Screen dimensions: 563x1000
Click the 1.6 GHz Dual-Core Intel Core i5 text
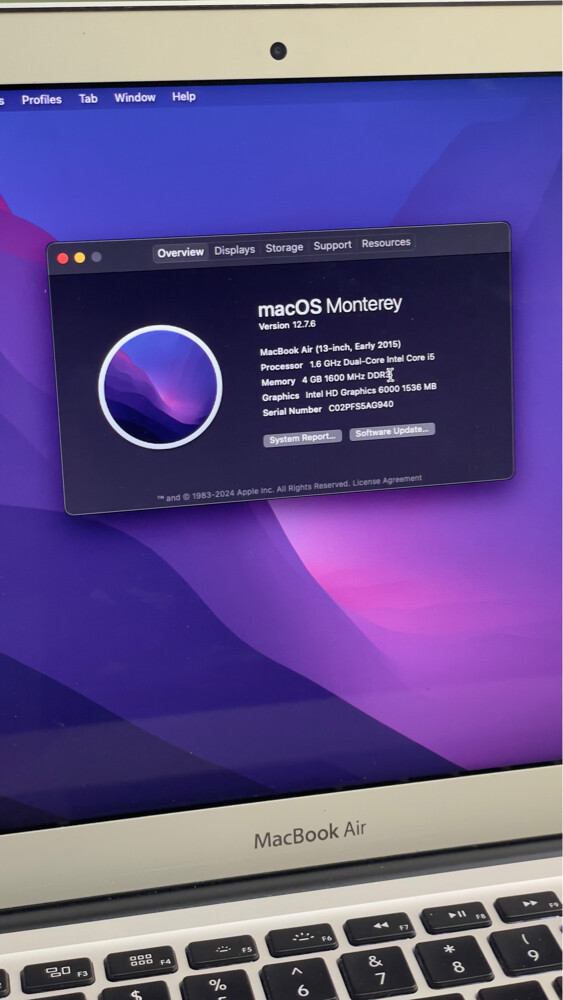[372, 361]
